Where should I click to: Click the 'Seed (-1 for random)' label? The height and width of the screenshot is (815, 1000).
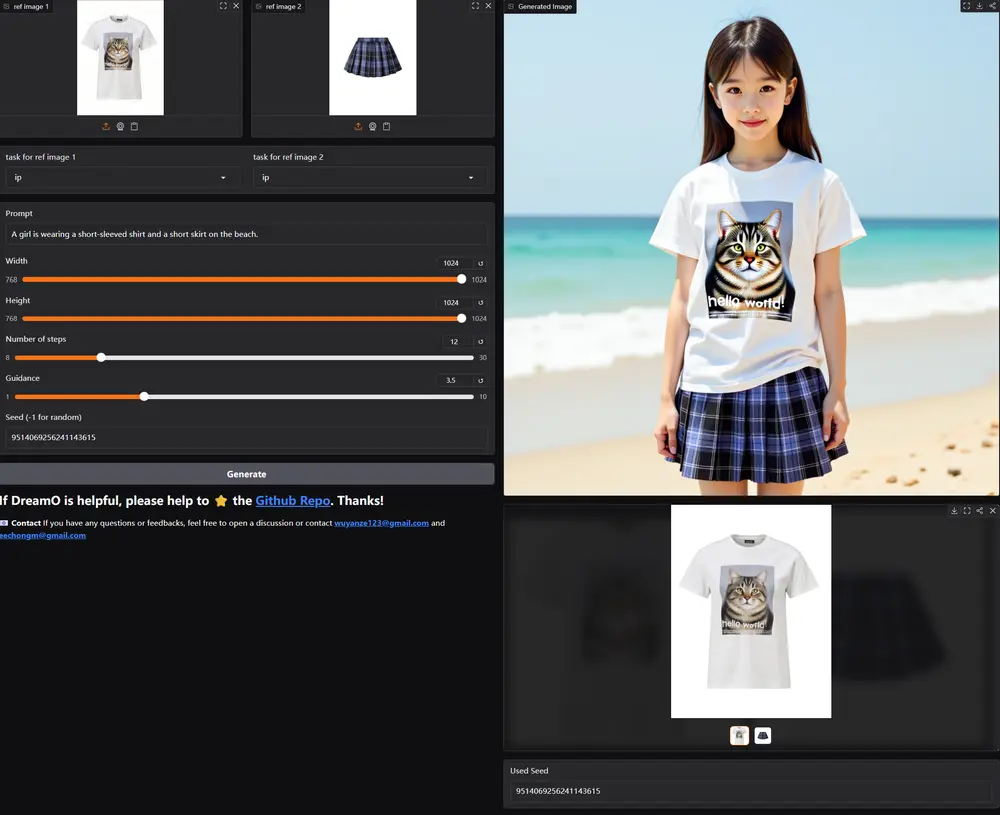click(43, 417)
